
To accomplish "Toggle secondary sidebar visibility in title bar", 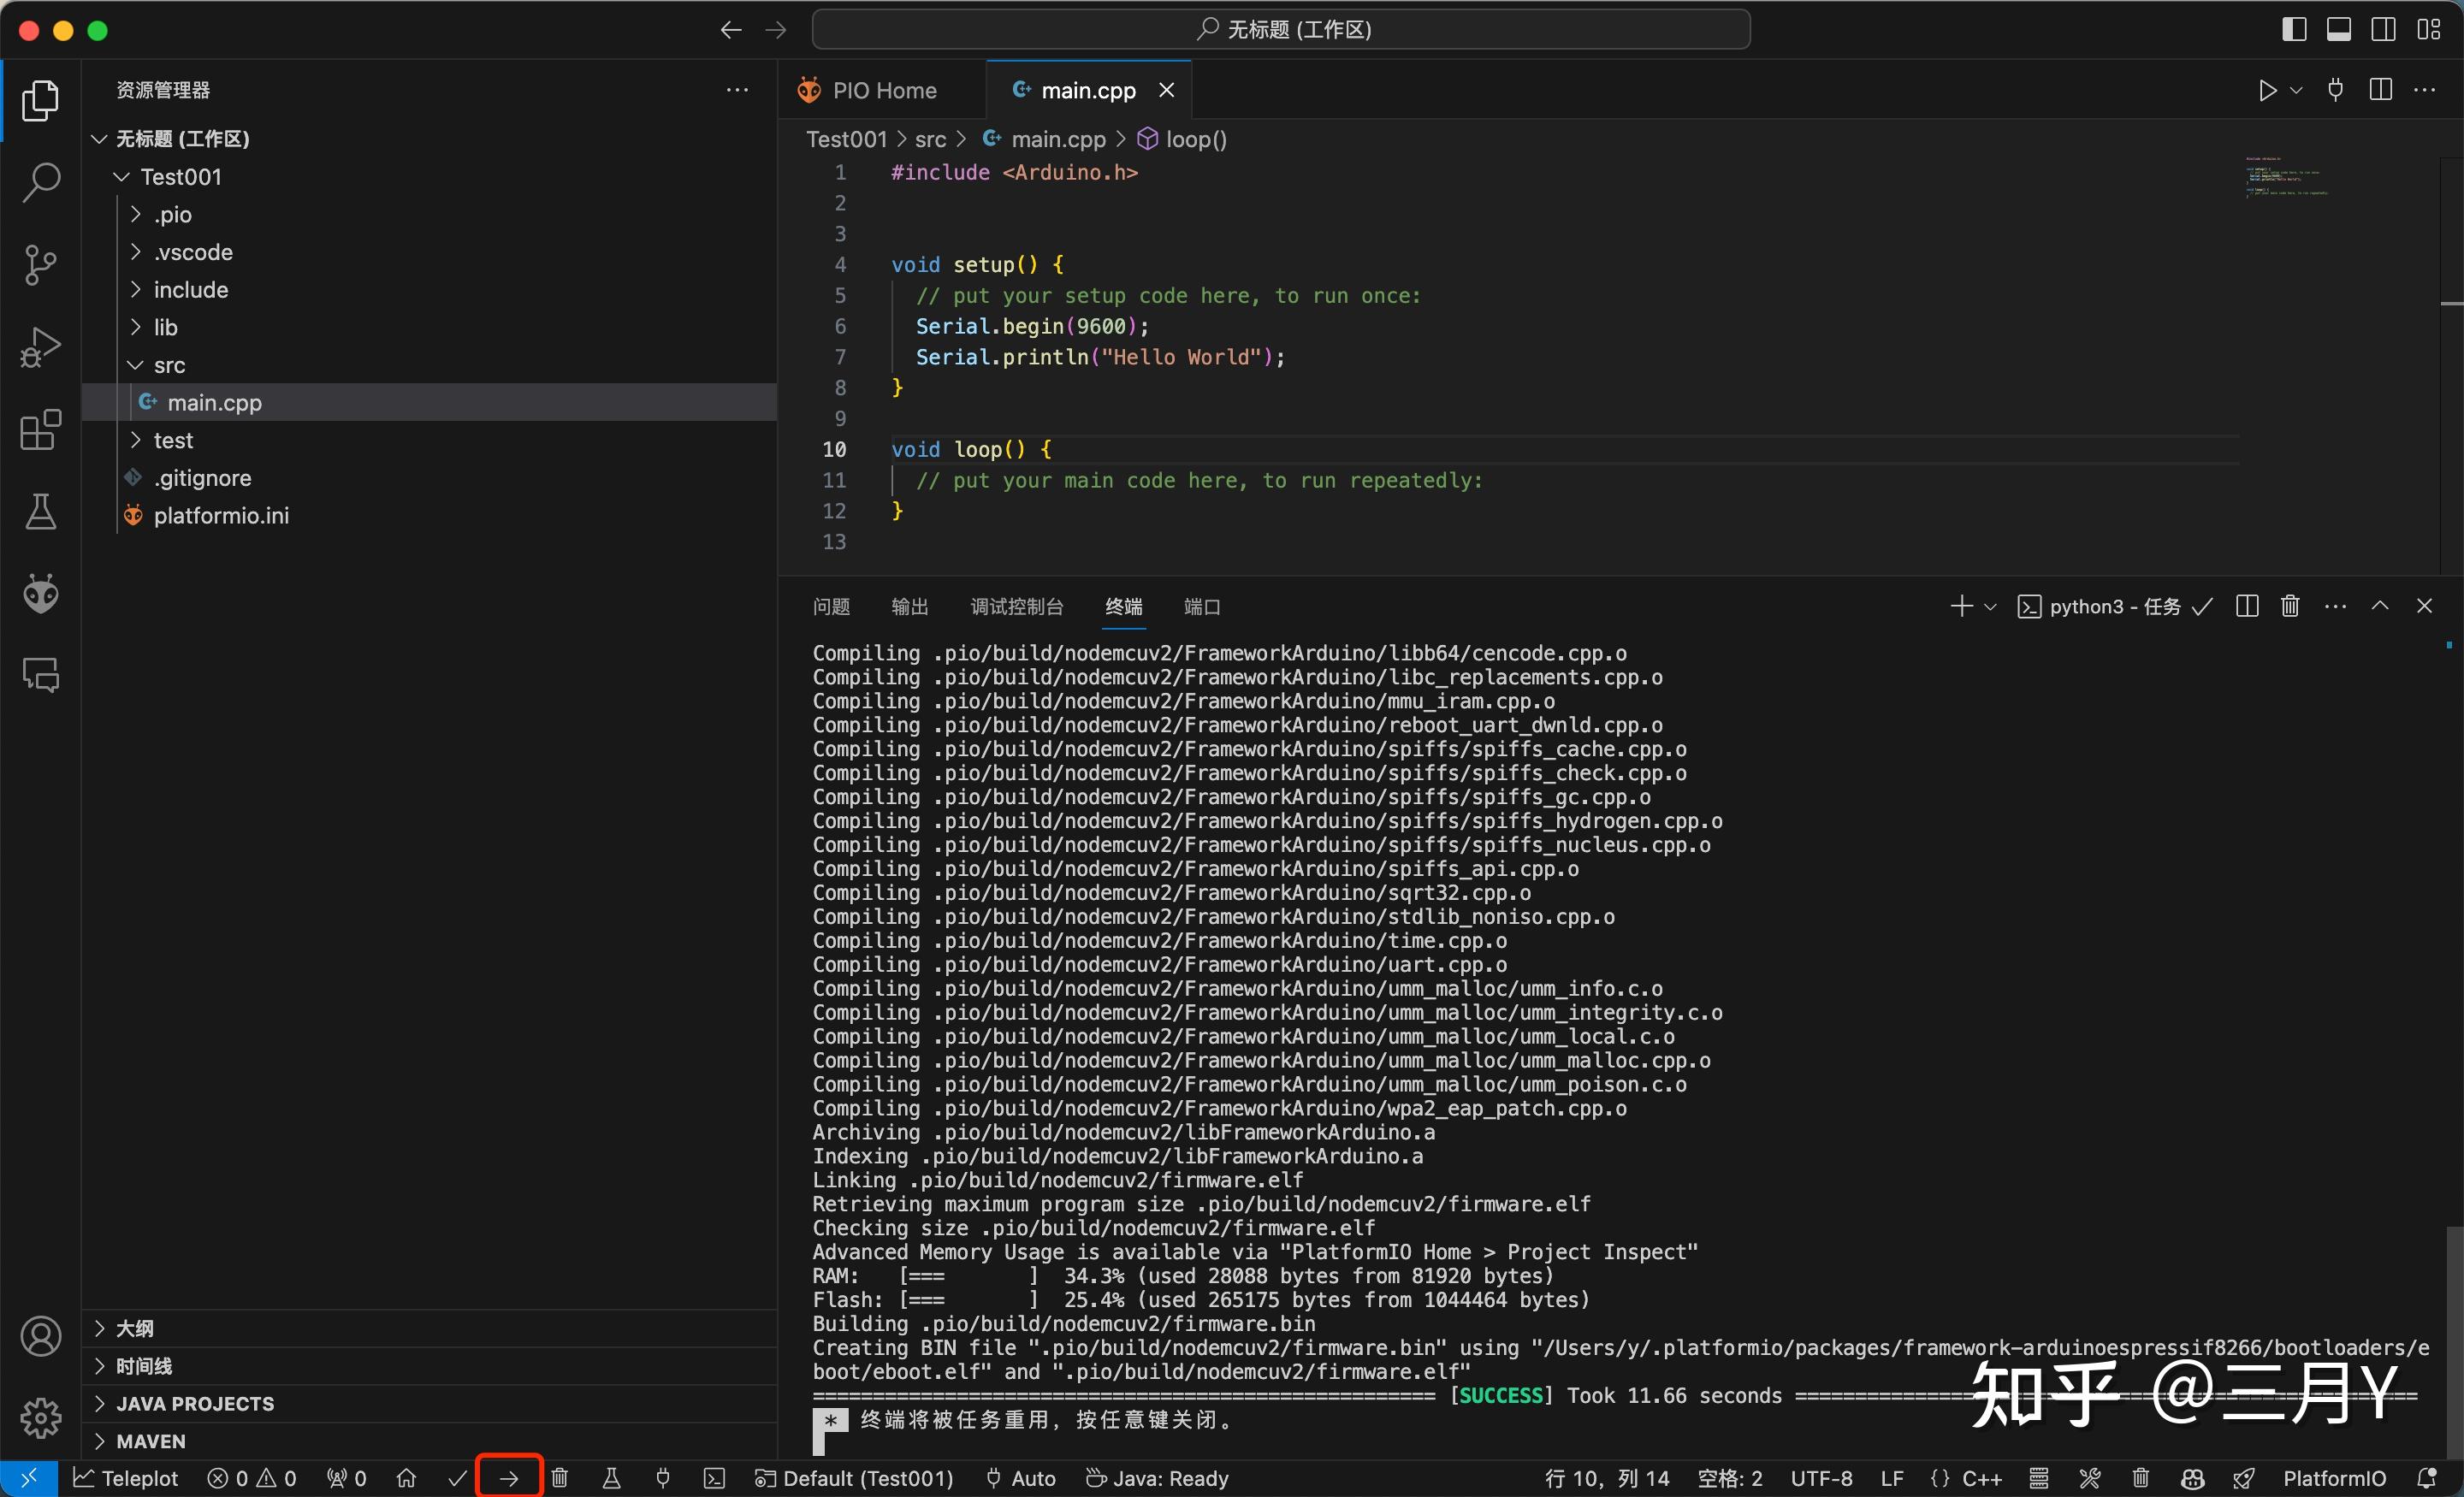I will pyautogui.click(x=2383, y=30).
